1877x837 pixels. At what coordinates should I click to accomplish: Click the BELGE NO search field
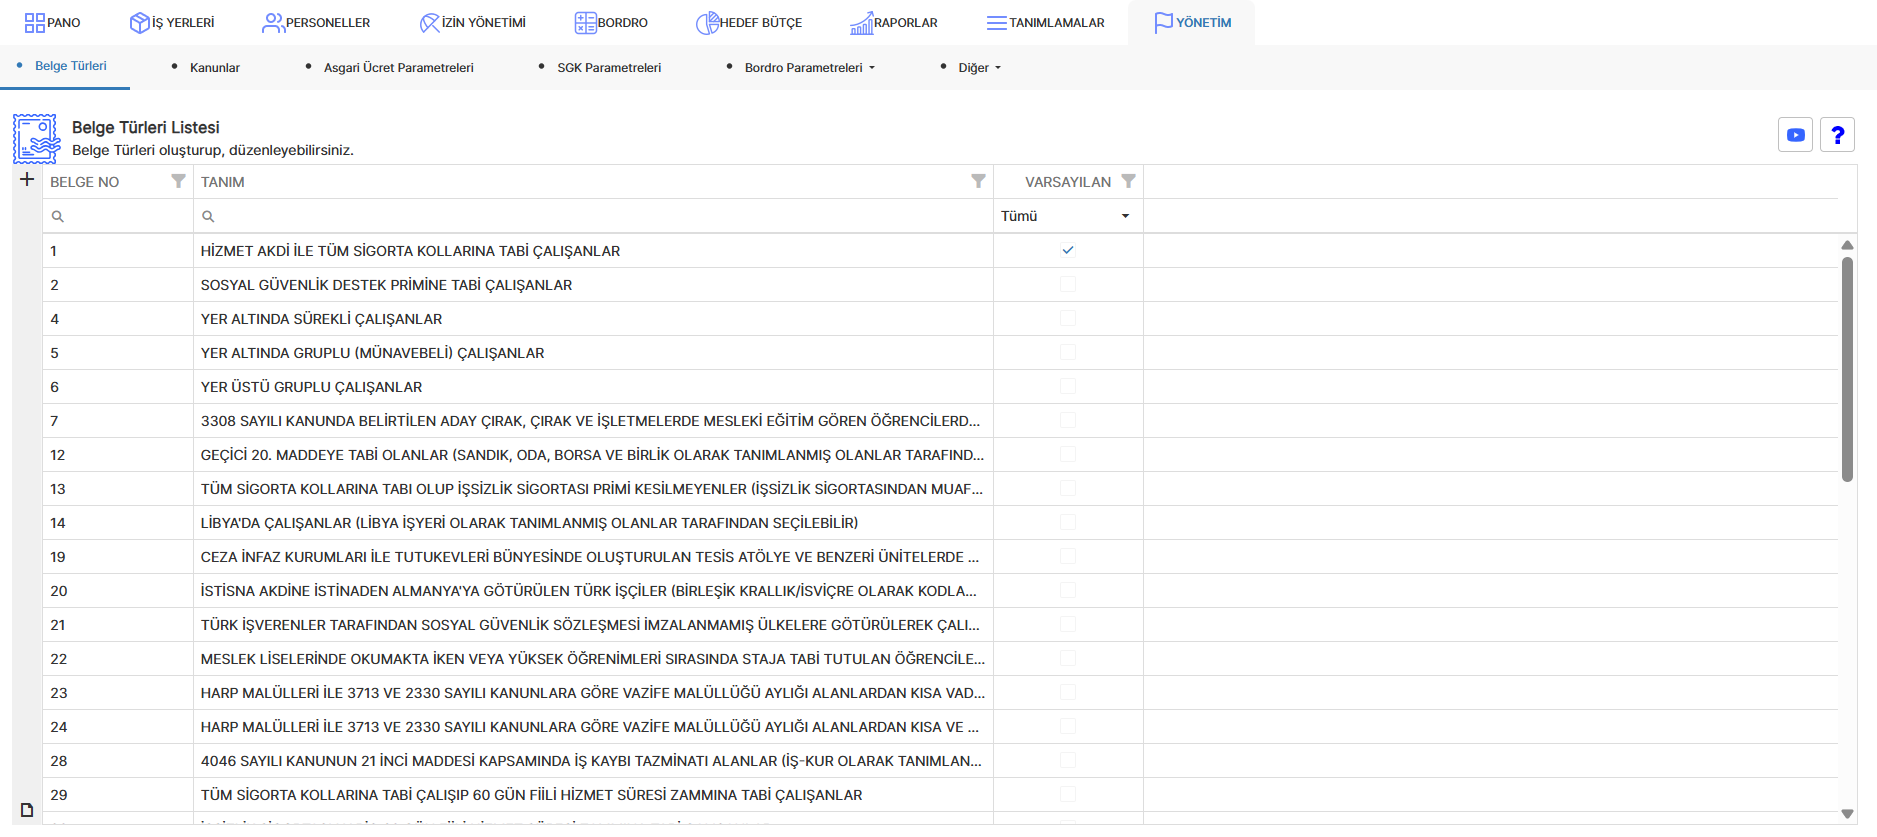pyautogui.click(x=118, y=216)
